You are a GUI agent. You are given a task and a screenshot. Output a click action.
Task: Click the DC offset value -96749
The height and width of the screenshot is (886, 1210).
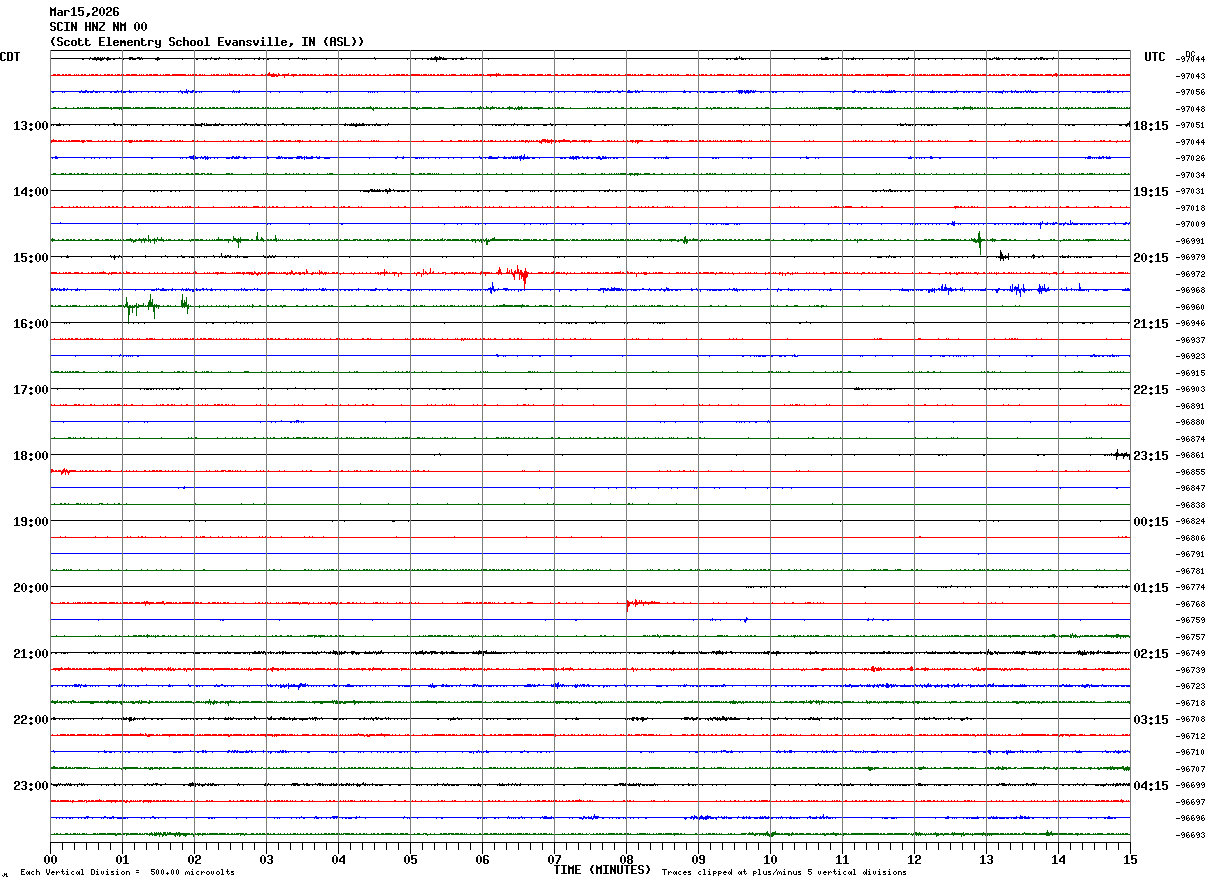[1190, 653]
